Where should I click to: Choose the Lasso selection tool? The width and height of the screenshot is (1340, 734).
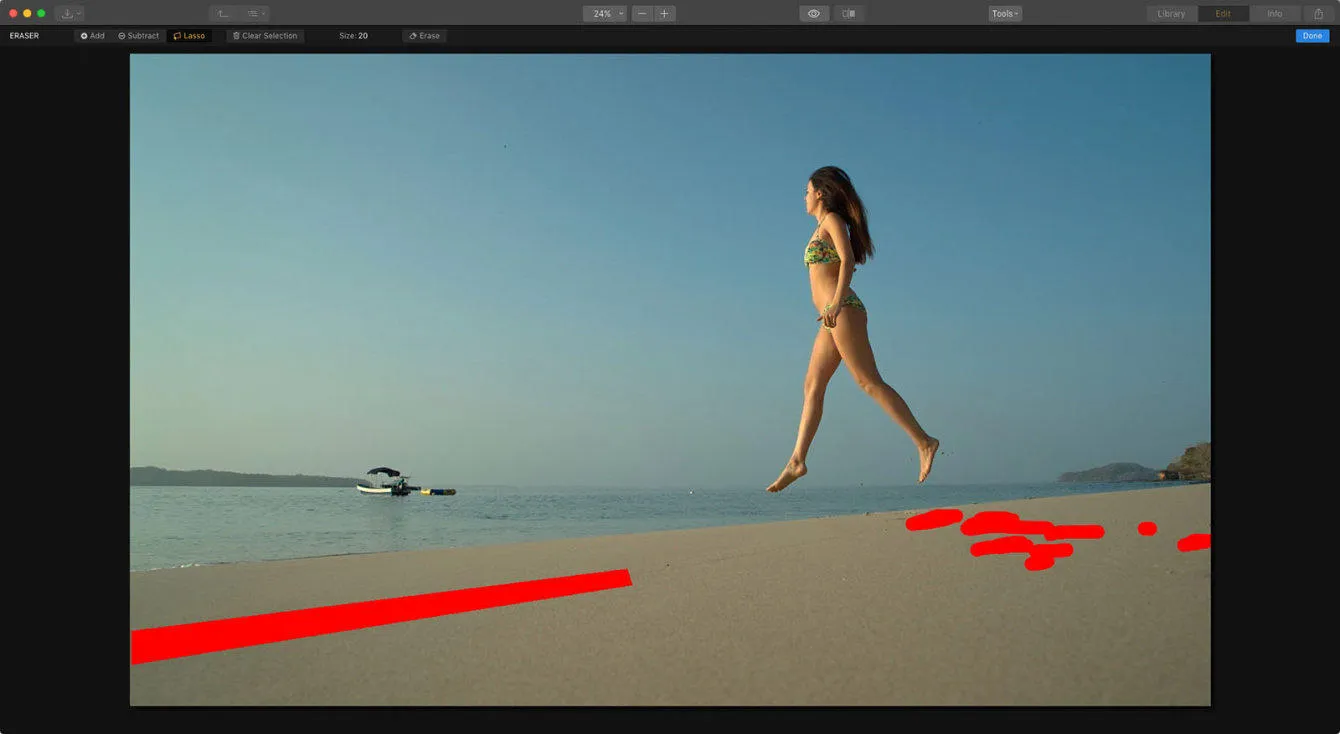[x=189, y=36]
